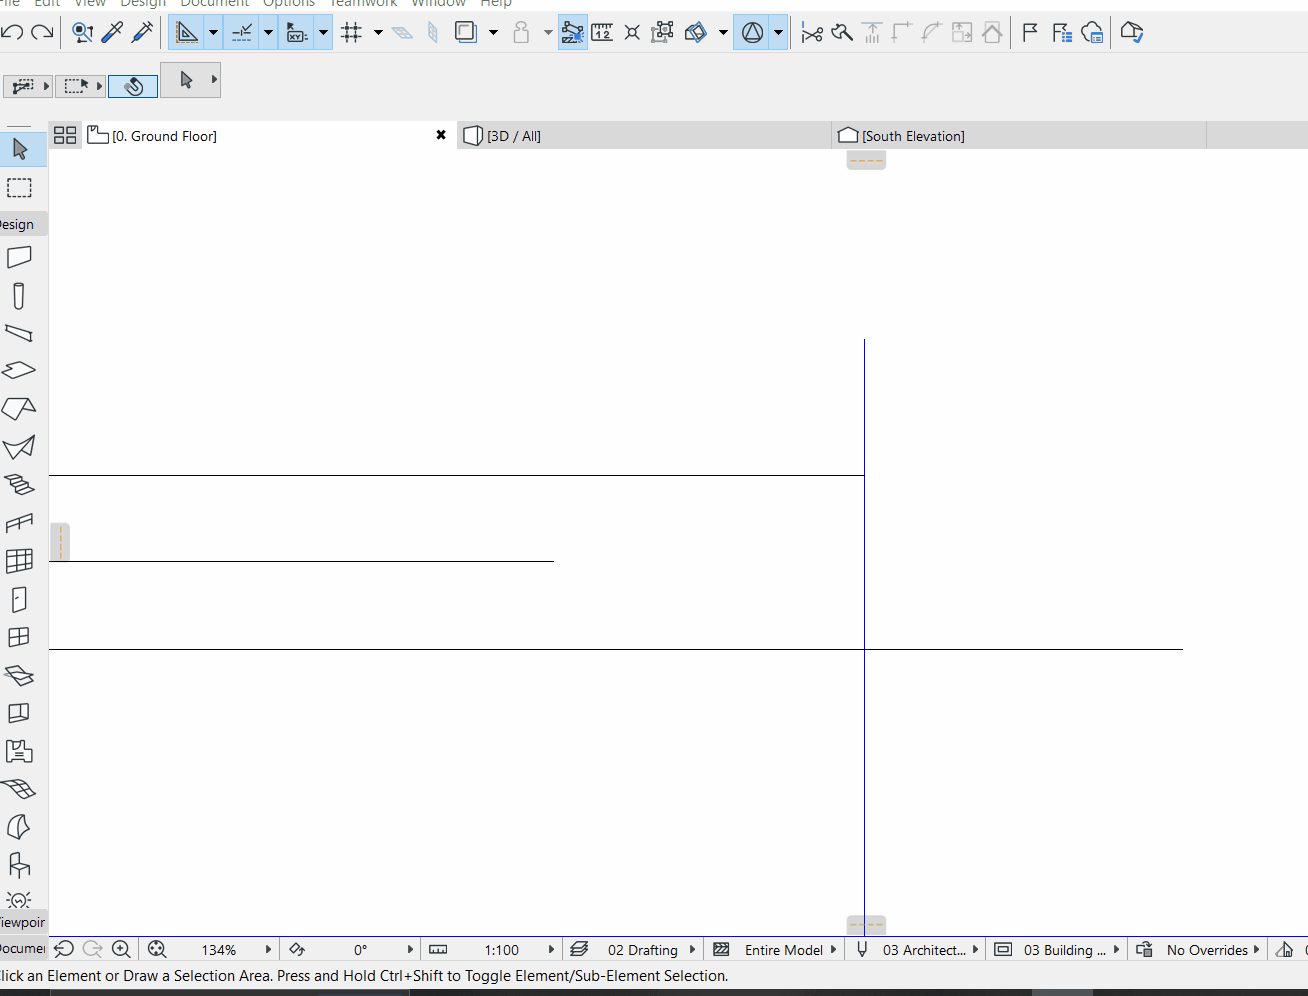Toggle the Guide Lines set-square button

coord(186,32)
